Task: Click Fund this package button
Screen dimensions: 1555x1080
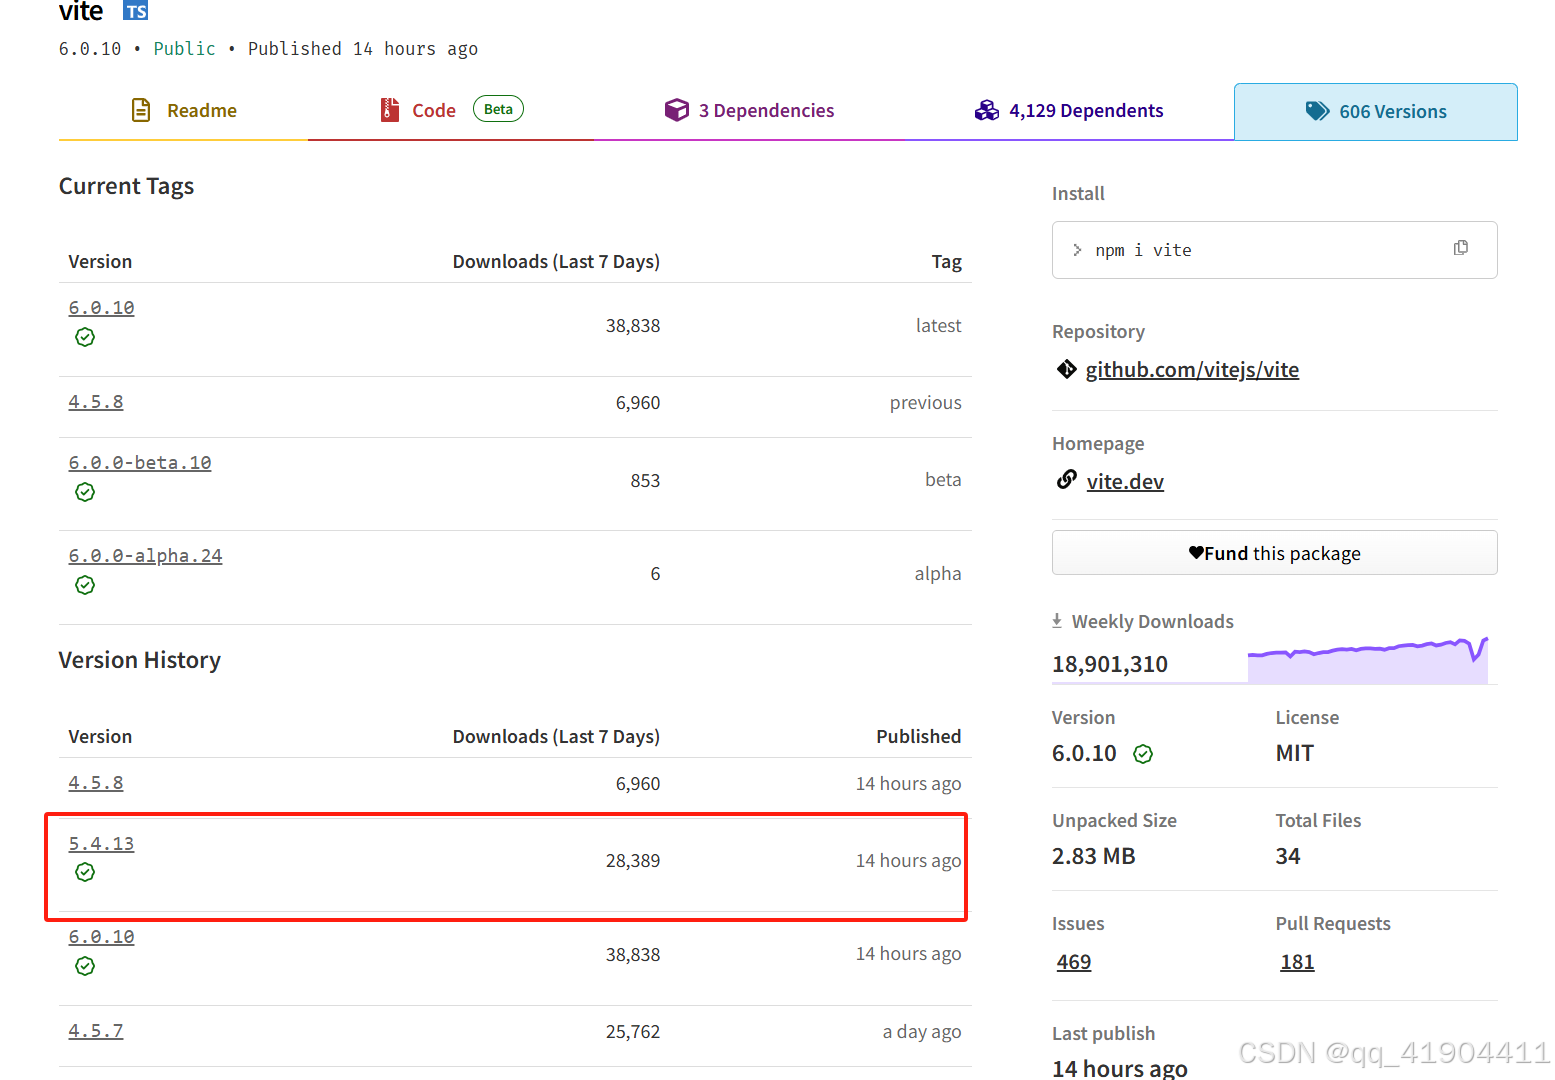Action: 1274,553
